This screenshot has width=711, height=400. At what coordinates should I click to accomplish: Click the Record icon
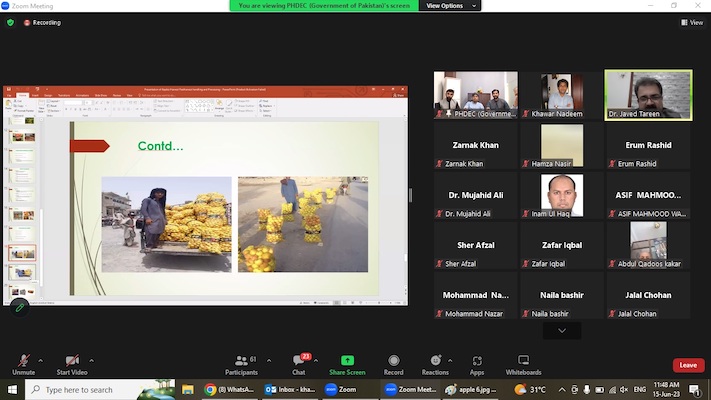pyautogui.click(x=394, y=360)
